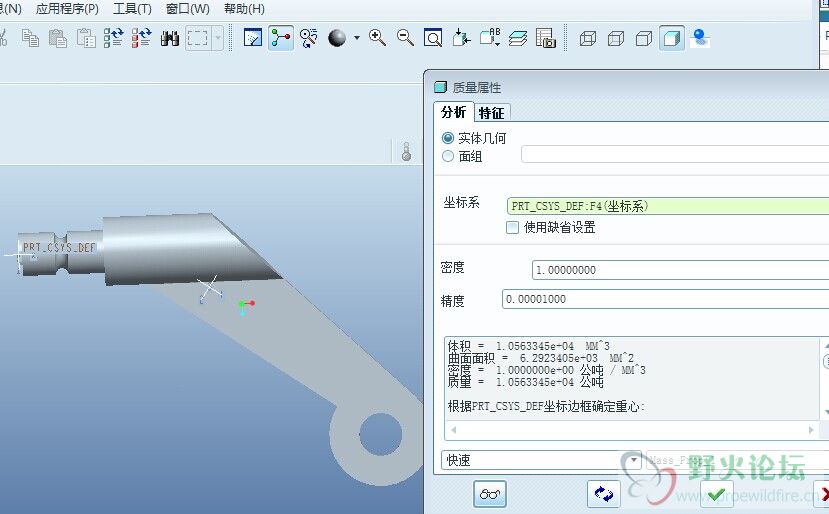This screenshot has width=829, height=514.
Task: Click the 质量 mass result line
Action: pyautogui.click(x=526, y=382)
